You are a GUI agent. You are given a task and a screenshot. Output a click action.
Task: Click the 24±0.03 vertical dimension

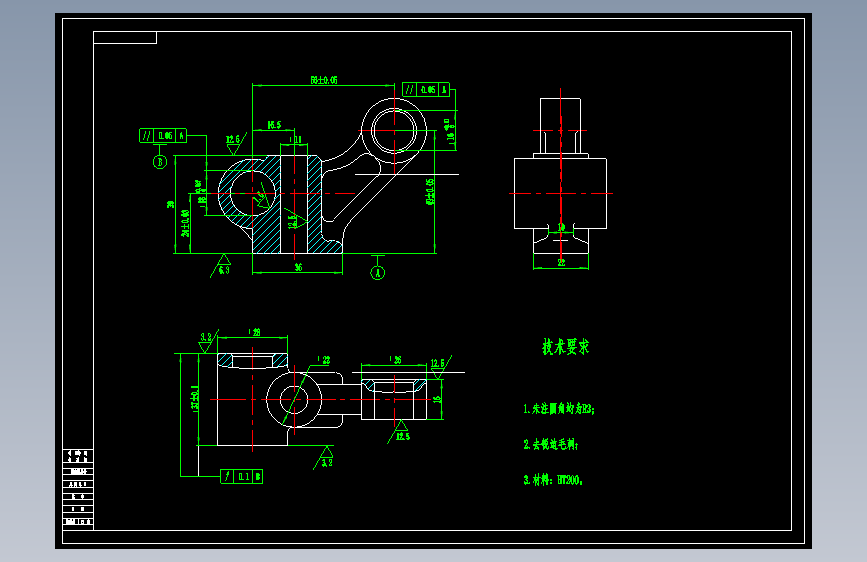(185, 223)
